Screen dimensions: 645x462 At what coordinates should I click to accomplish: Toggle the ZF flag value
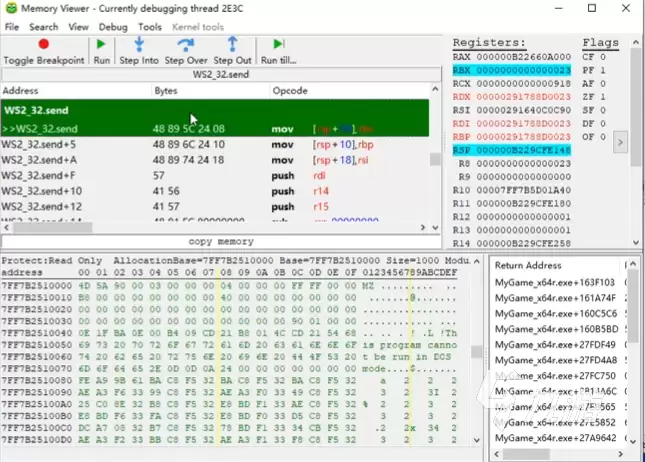click(x=603, y=97)
